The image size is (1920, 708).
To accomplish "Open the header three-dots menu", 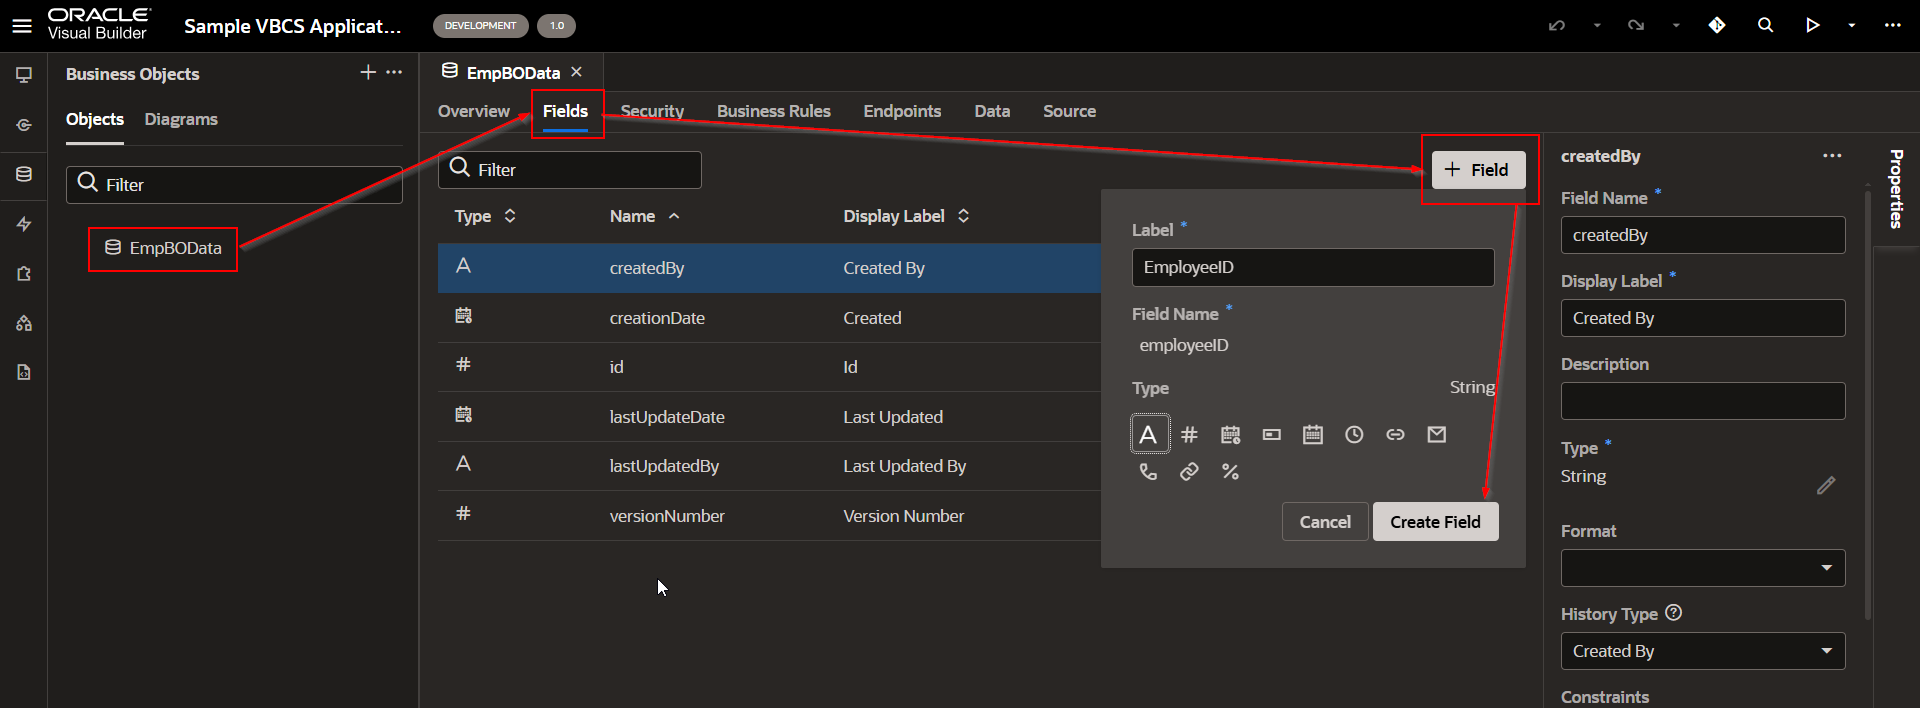I will (x=1892, y=25).
